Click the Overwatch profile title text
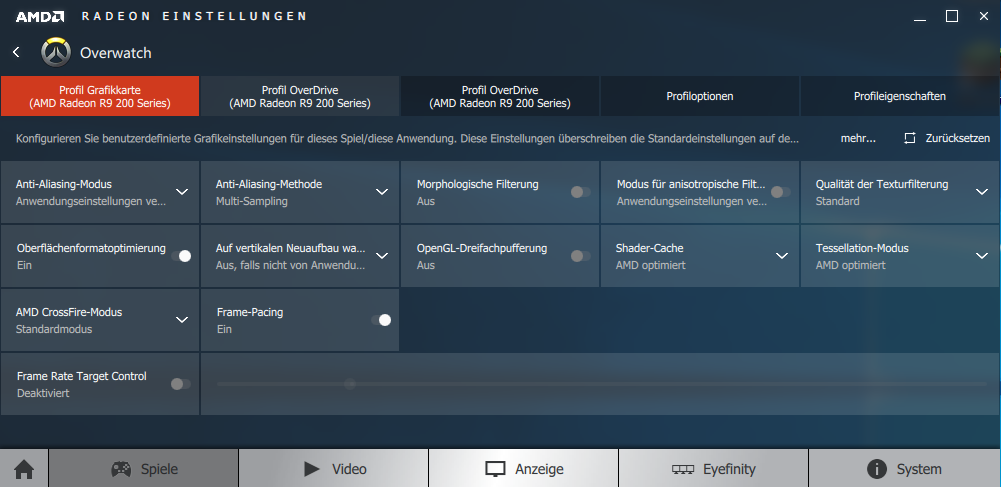 coord(116,53)
